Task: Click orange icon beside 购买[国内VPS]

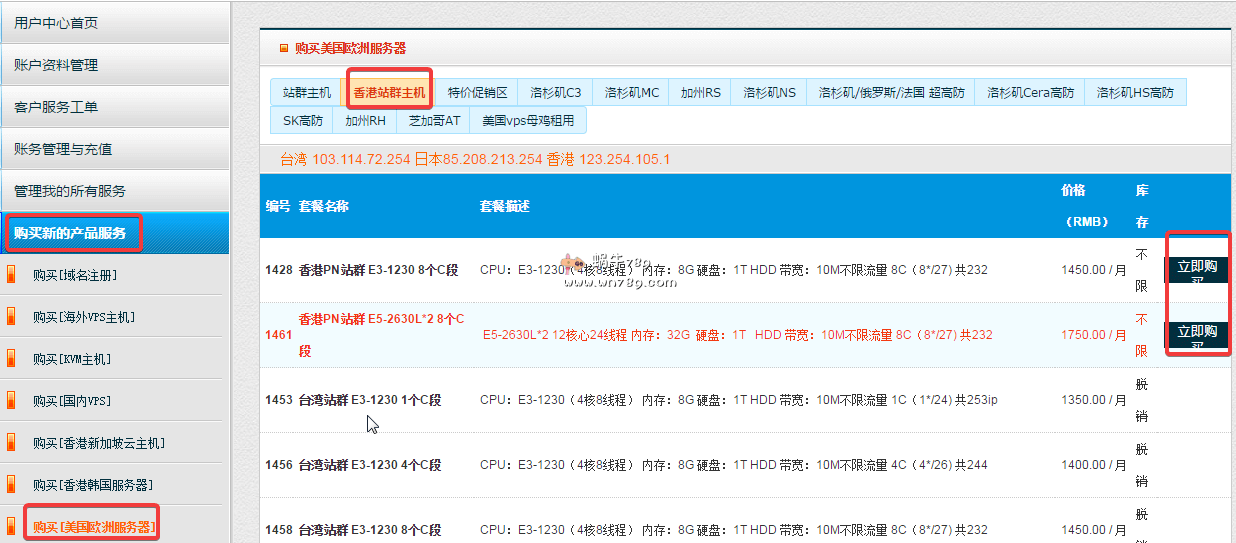Action: (x=12, y=401)
